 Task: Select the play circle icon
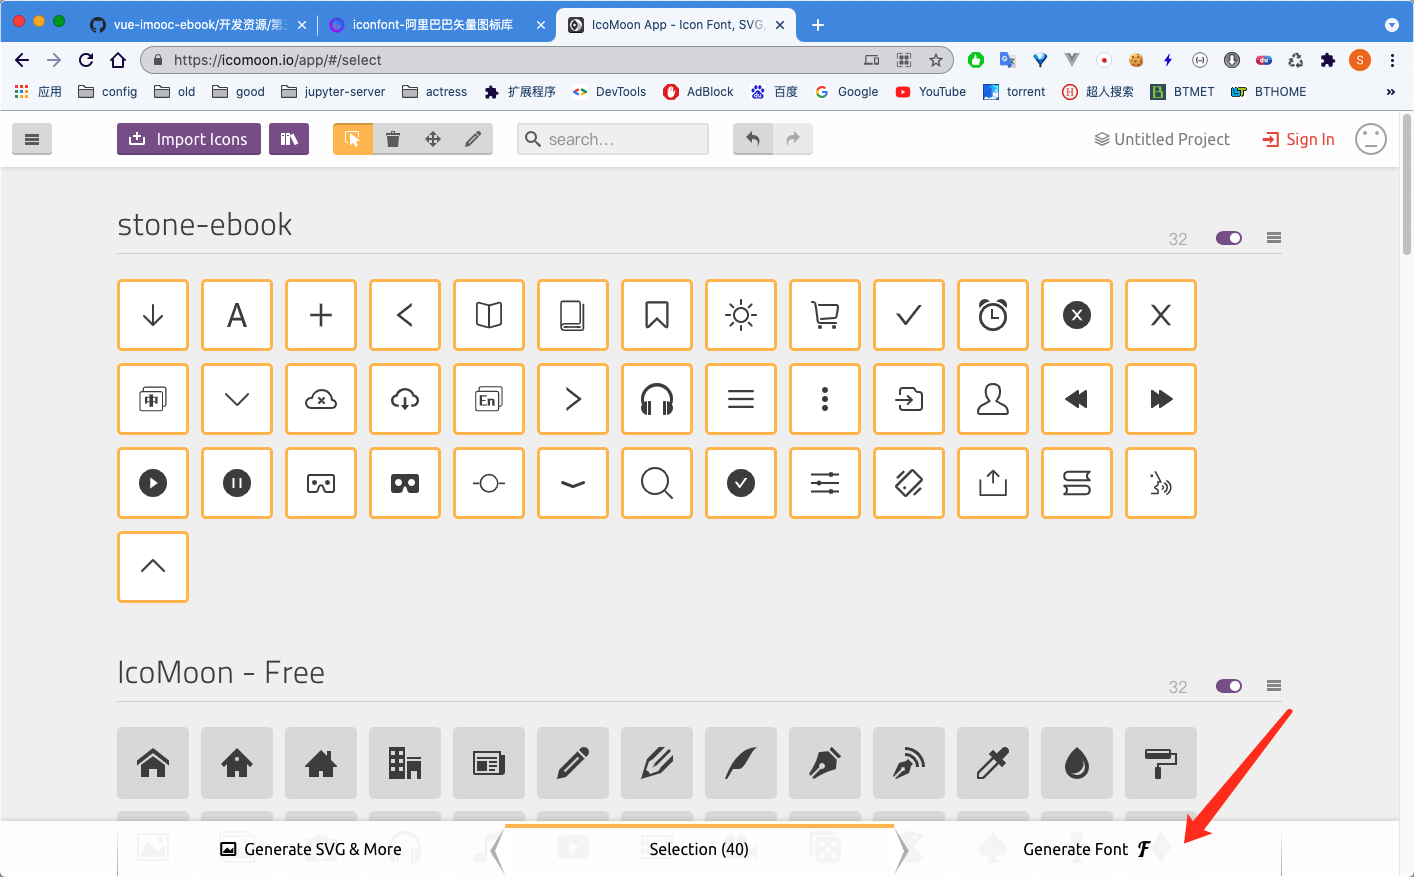click(153, 483)
